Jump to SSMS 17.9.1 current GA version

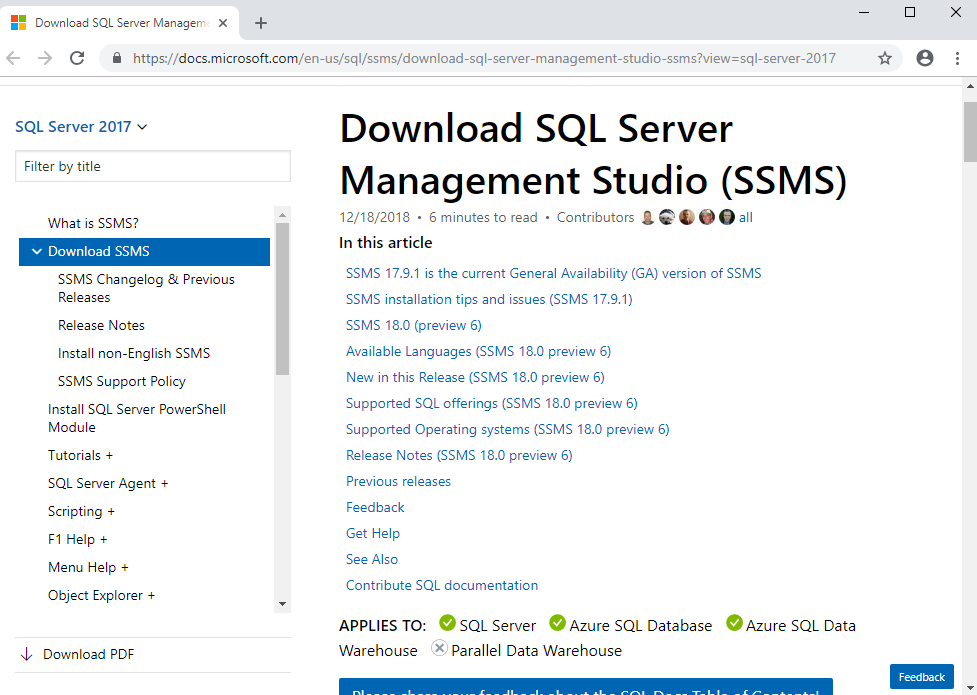tap(554, 274)
